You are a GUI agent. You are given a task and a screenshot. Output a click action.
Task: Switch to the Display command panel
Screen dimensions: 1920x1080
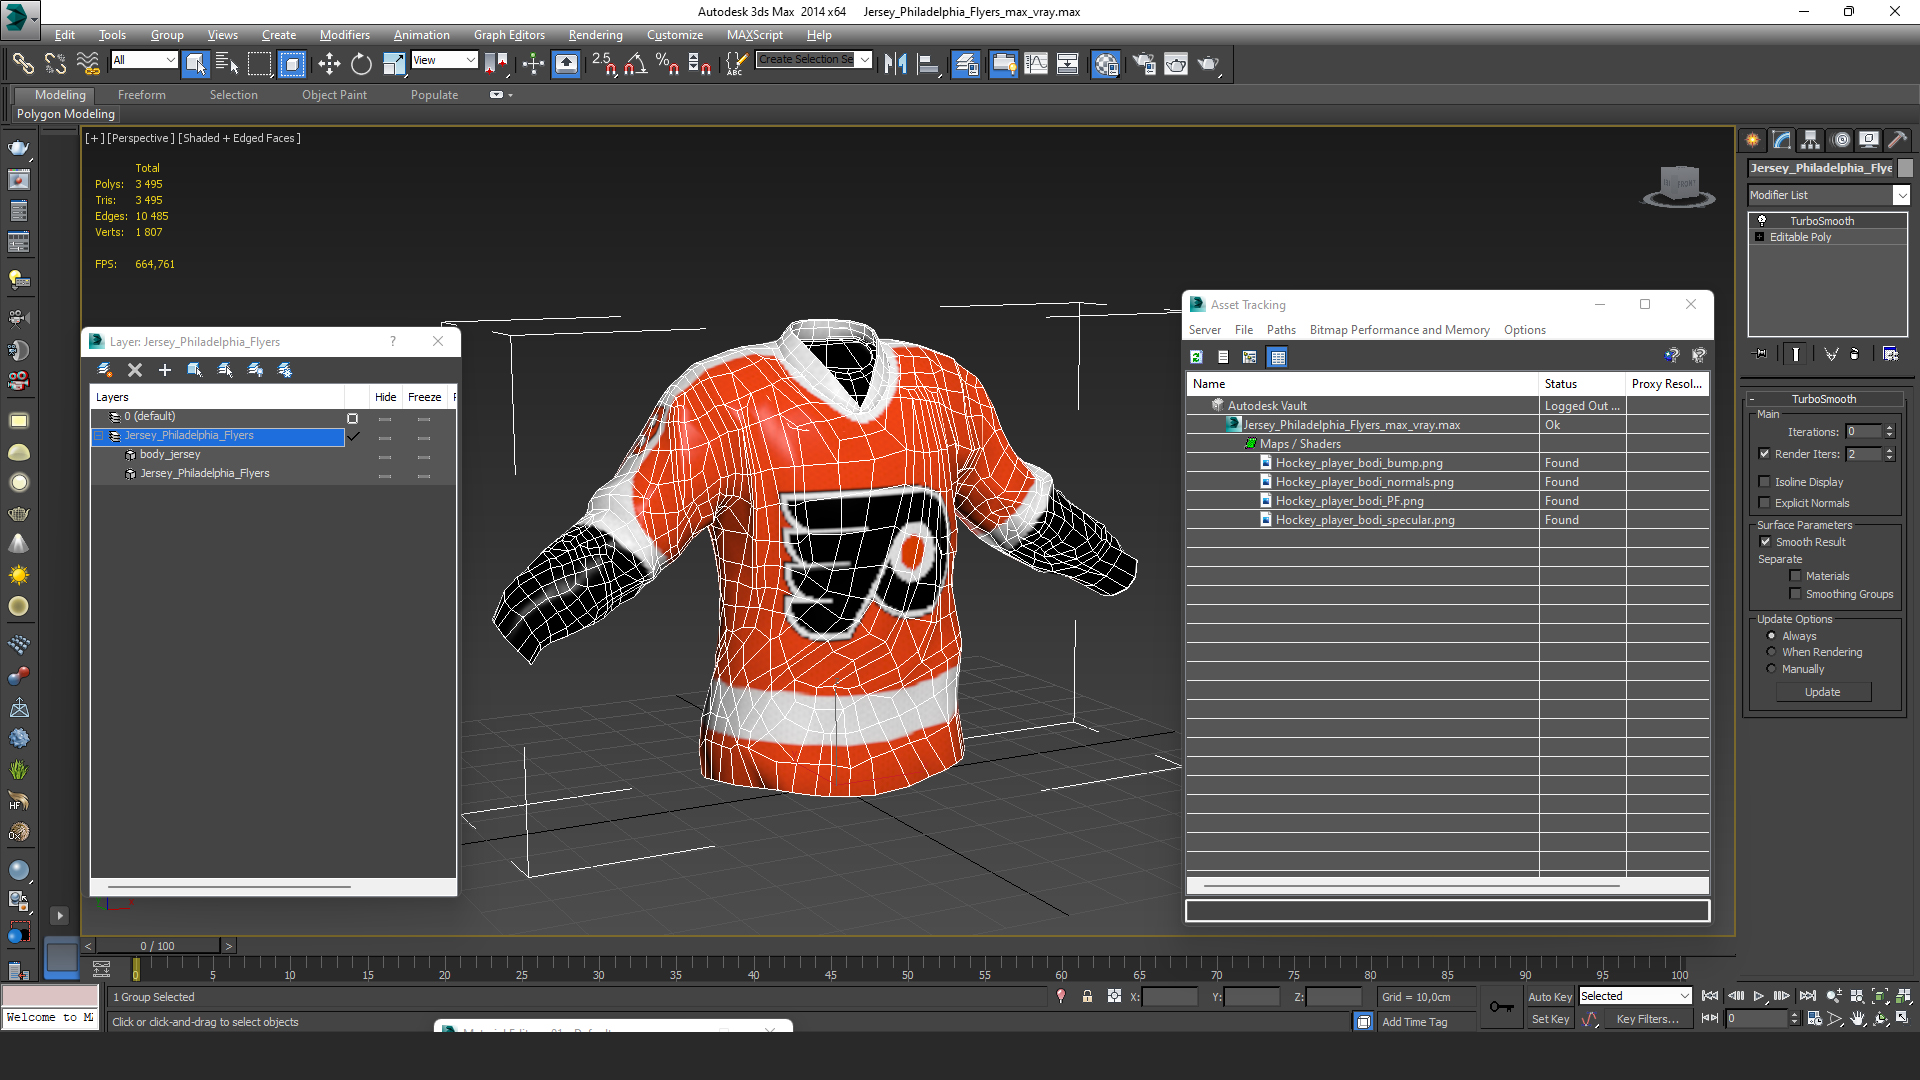(1869, 140)
